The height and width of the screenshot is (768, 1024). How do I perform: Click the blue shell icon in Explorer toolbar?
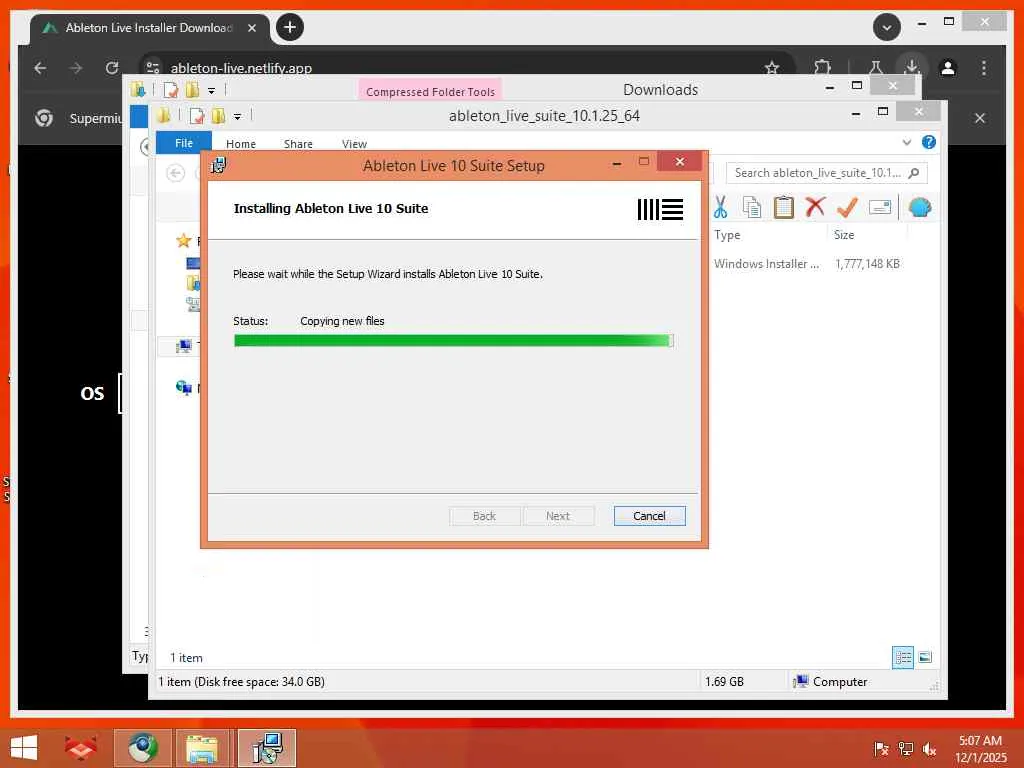coord(920,207)
